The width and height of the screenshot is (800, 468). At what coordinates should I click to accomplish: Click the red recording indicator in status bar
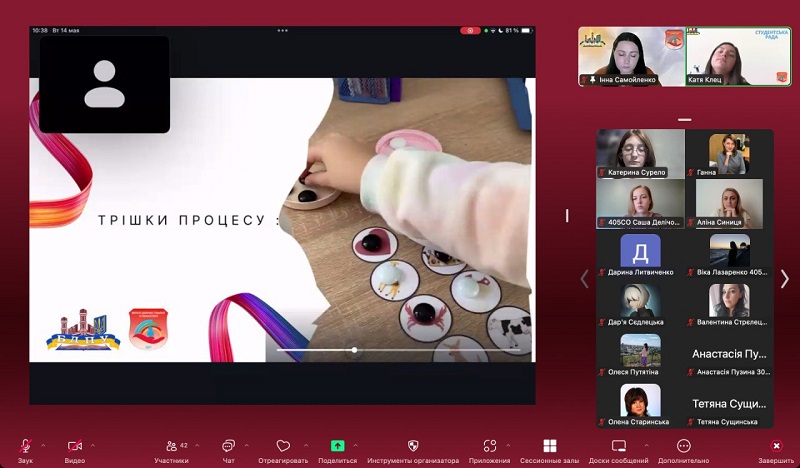(x=470, y=31)
